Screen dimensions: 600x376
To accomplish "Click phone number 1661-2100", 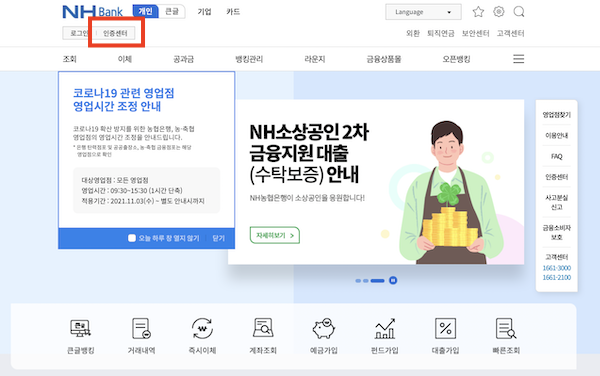I will 556,277.
